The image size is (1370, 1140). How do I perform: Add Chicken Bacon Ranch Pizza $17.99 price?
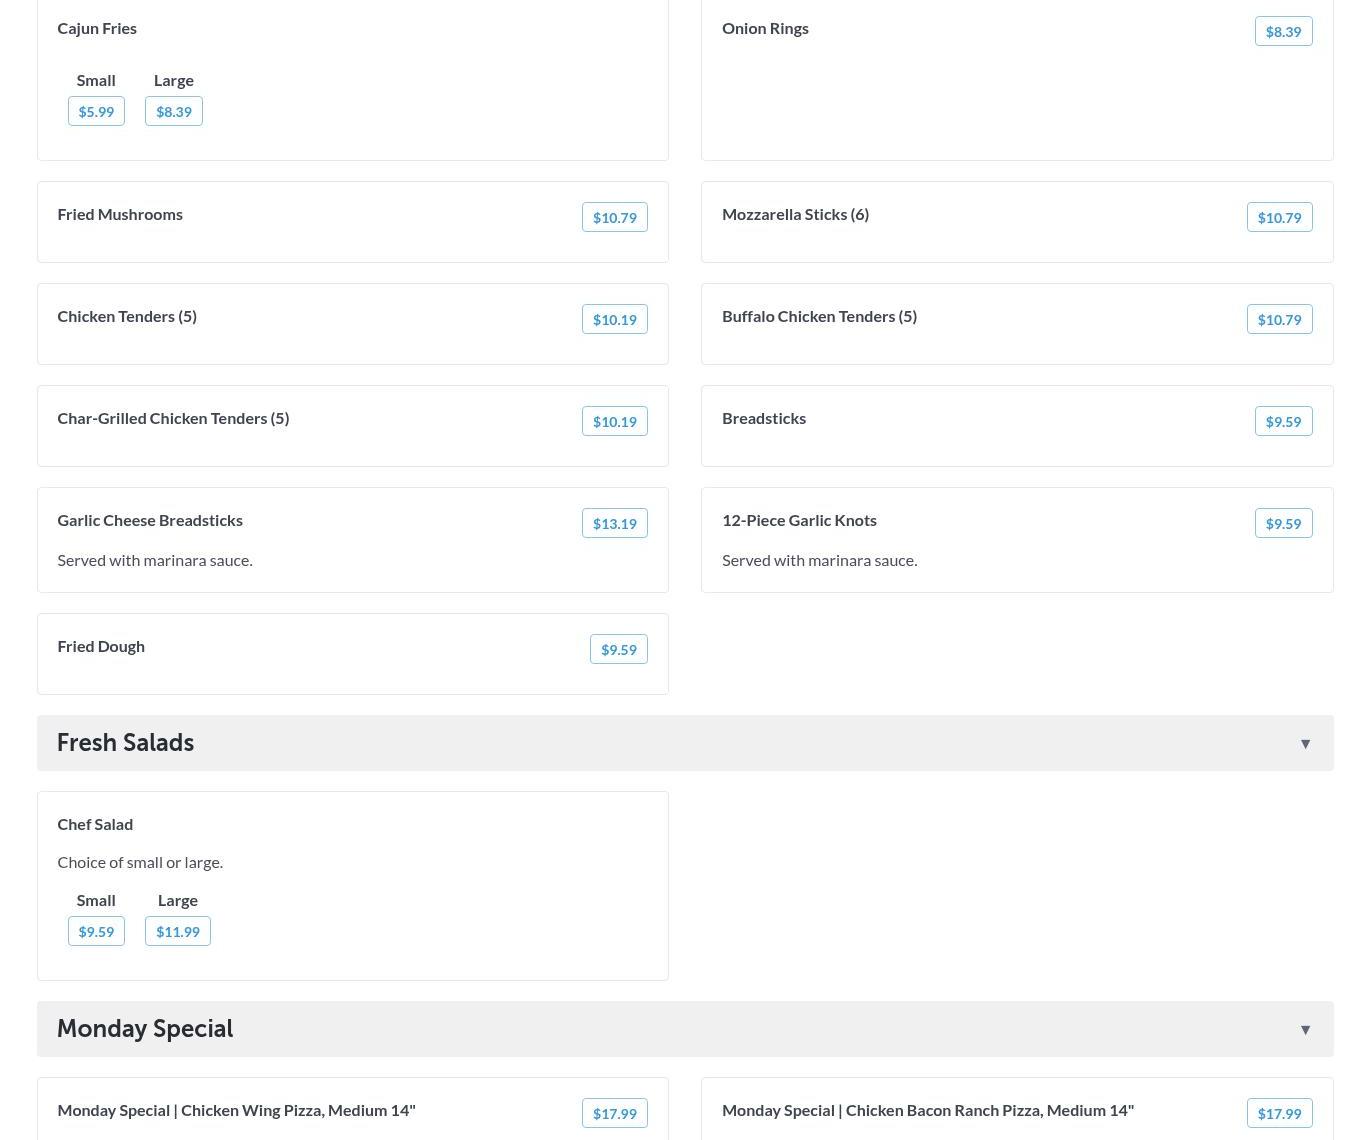coord(1279,1113)
